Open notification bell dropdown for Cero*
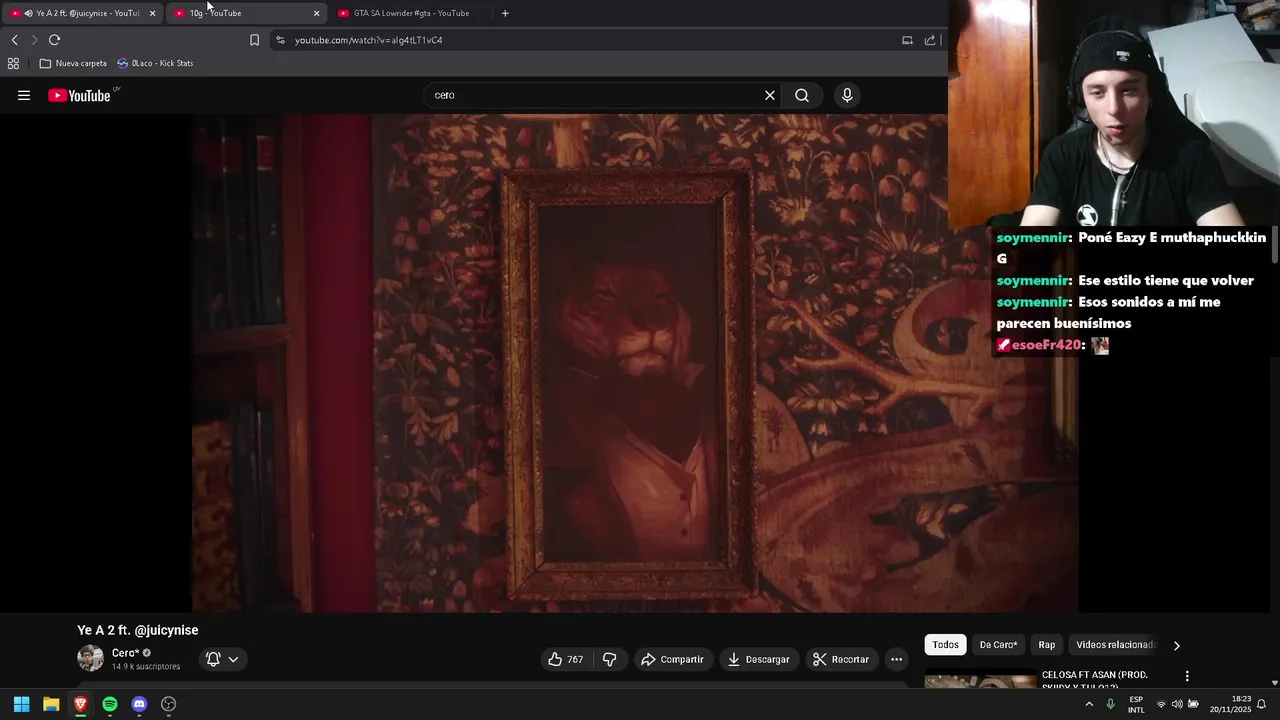Screen dimensions: 1280x720 click(222, 659)
